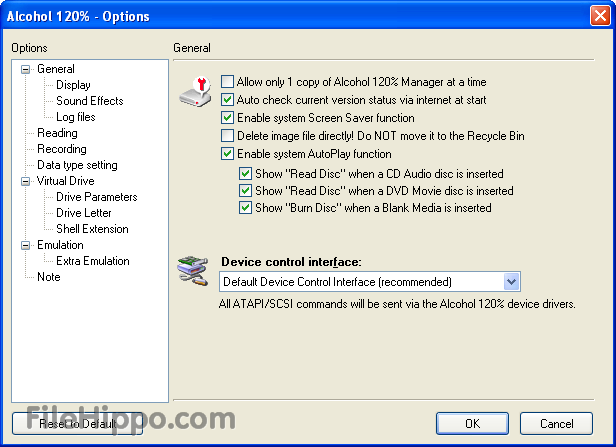
Task: Uncheck Show Read Disc for CD Audio
Action: pyautogui.click(x=245, y=173)
